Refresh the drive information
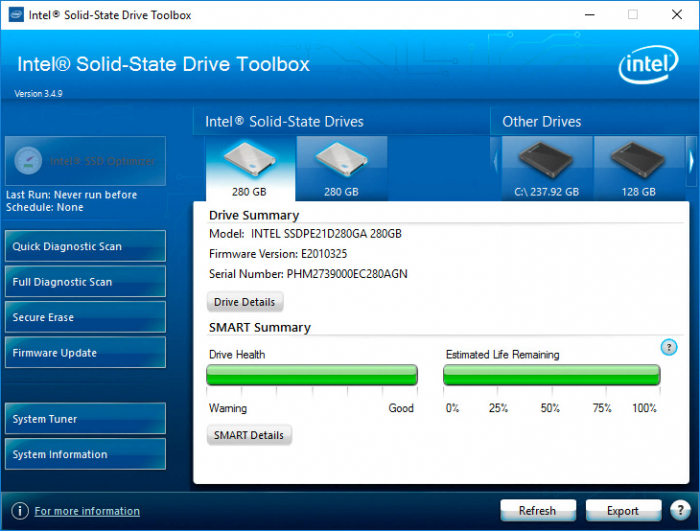This screenshot has width=700, height=531. tap(538, 510)
